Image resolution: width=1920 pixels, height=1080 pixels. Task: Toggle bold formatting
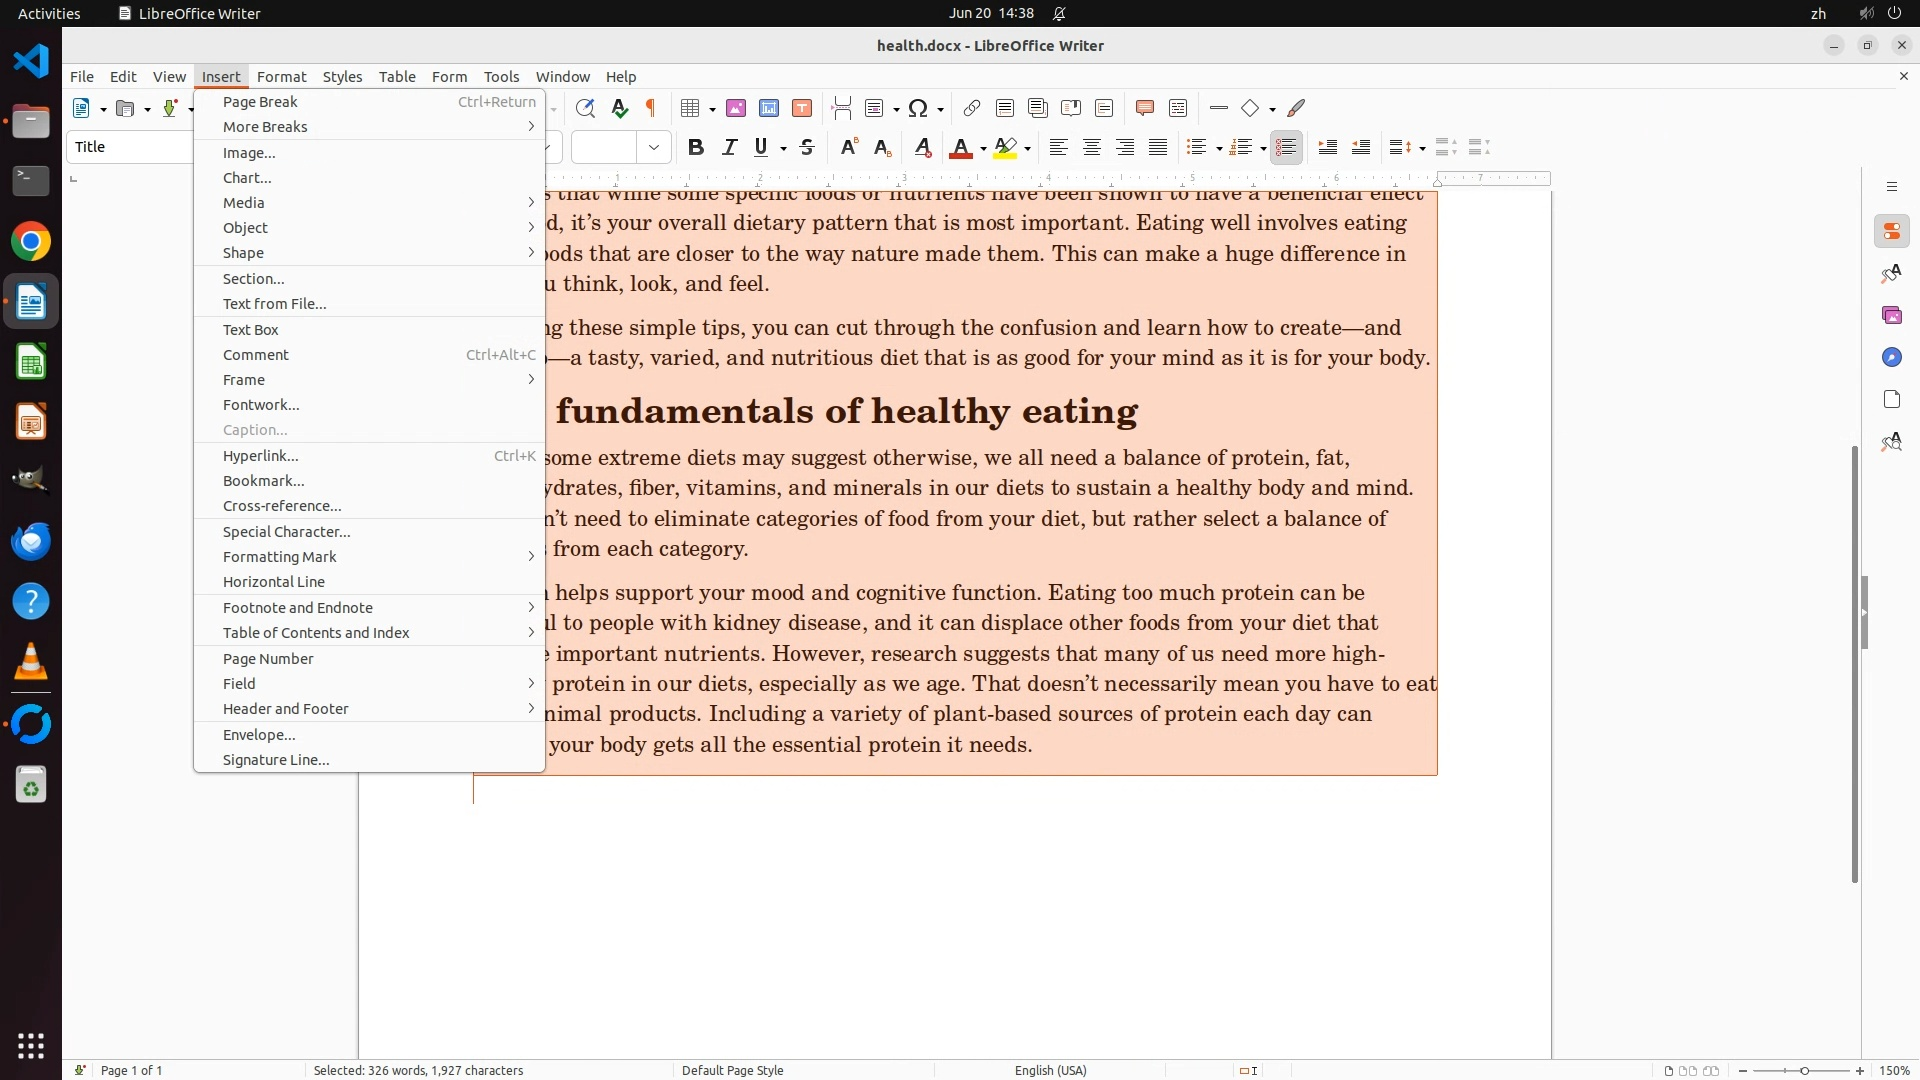[x=696, y=148]
